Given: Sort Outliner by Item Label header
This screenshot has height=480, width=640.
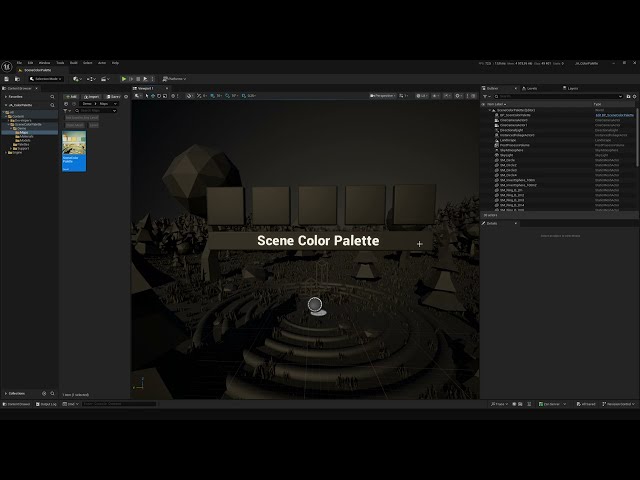Looking at the screenshot, I should (x=496, y=104).
